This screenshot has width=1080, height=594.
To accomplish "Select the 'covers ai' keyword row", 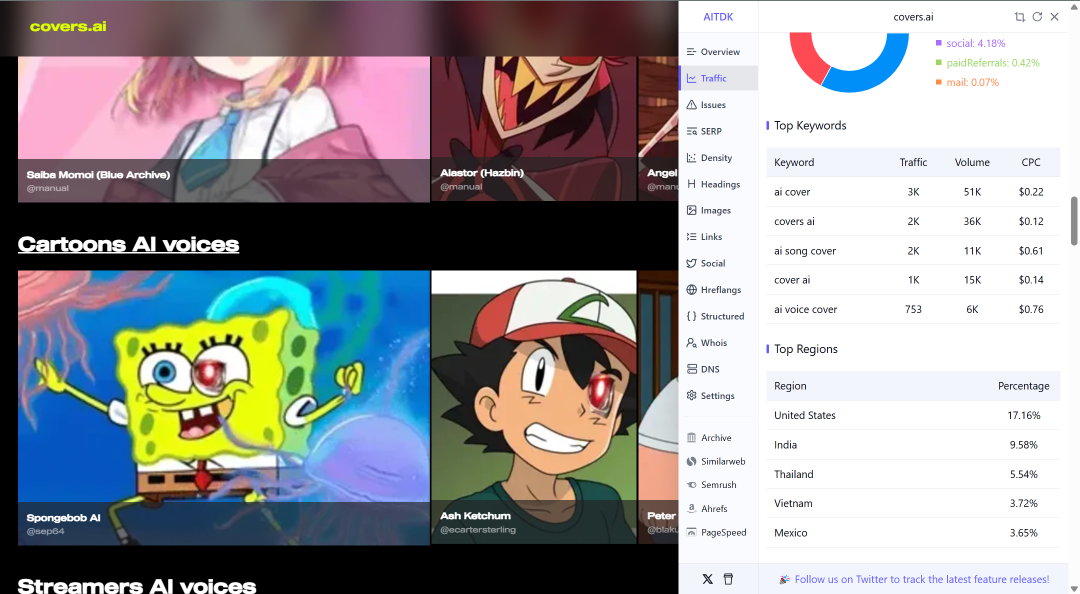I will 913,221.
